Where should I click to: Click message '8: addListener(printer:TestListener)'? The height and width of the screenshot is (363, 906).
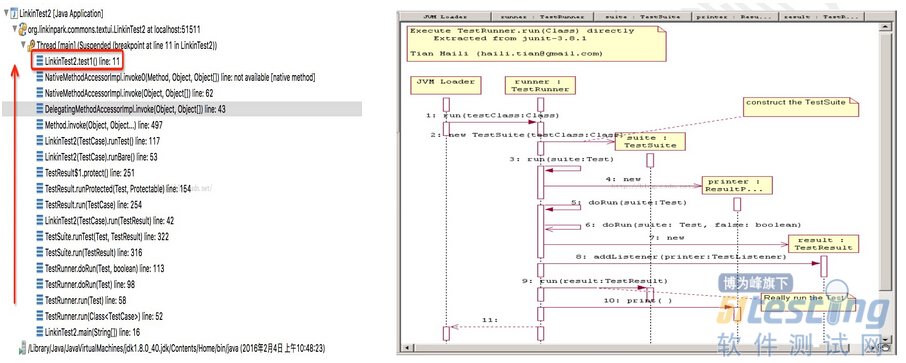coord(681,256)
